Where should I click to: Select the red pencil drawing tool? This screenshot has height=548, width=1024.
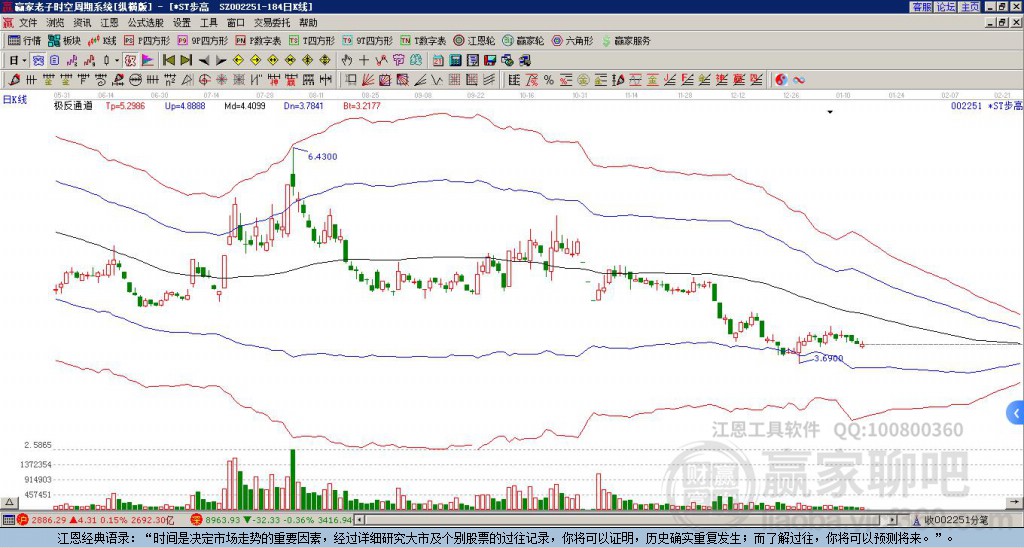coord(14,80)
